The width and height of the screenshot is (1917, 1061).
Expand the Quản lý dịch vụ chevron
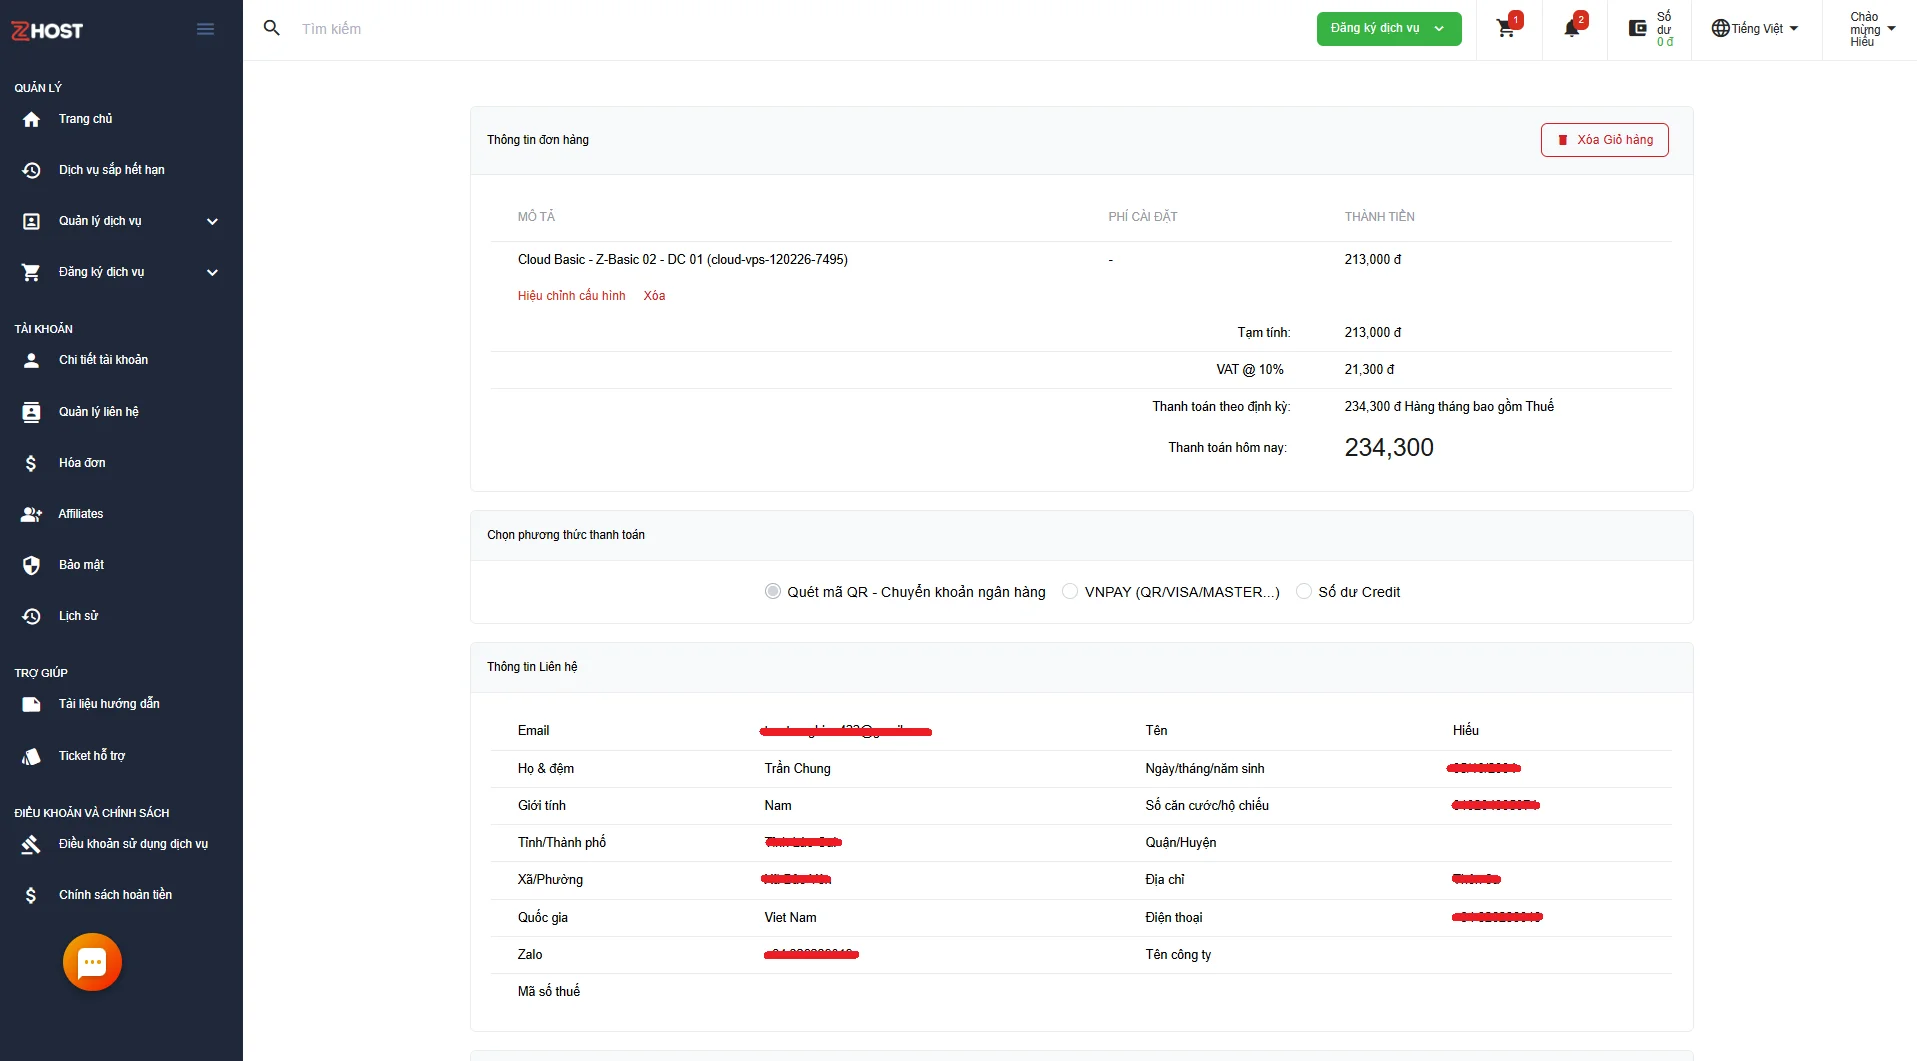coord(212,221)
